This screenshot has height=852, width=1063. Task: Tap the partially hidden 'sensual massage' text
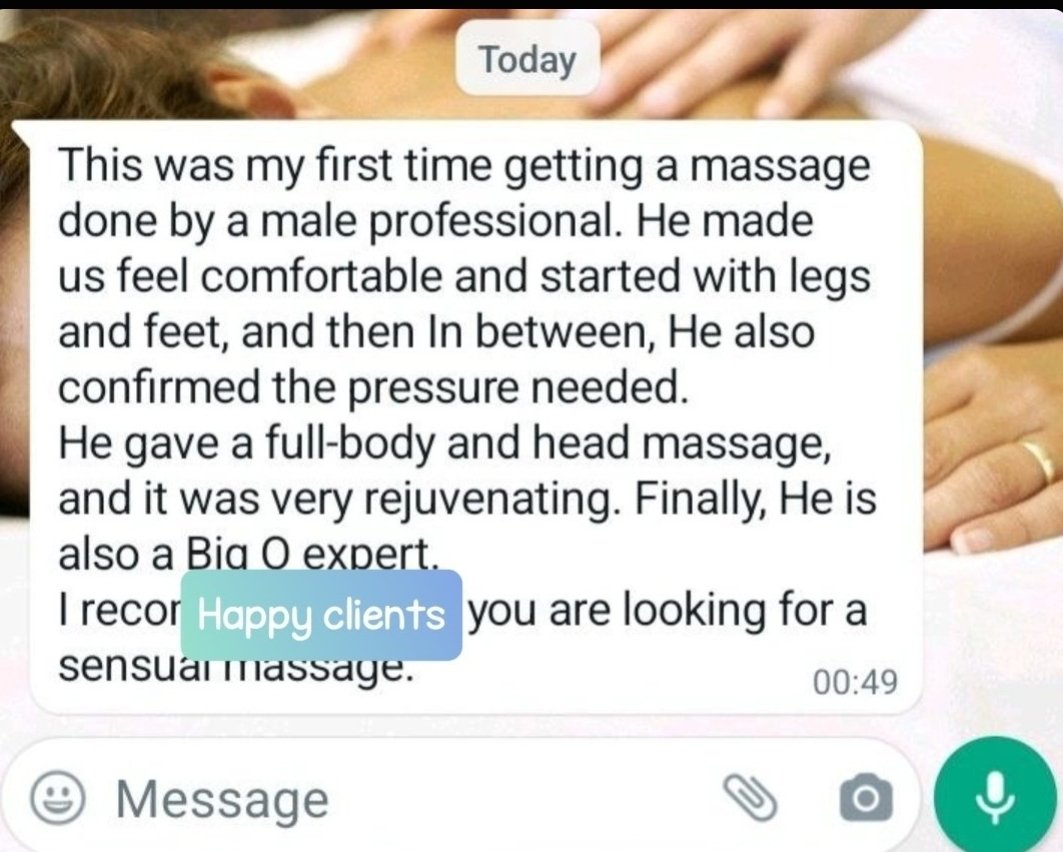(235, 668)
